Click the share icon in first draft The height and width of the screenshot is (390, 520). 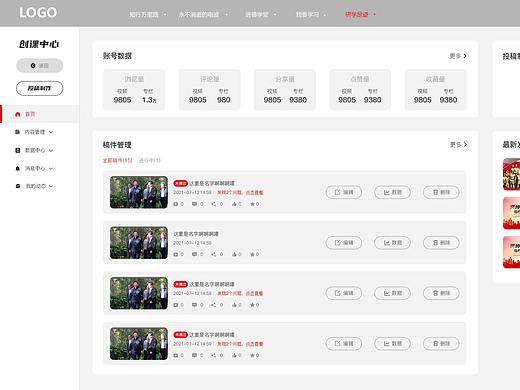[213, 204]
